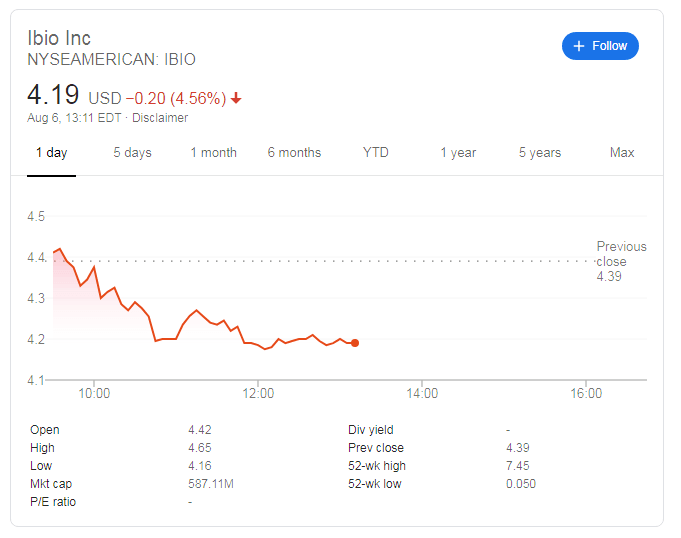Click the 4.19 current stock price
This screenshot has width=681, height=538.
click(x=53, y=96)
